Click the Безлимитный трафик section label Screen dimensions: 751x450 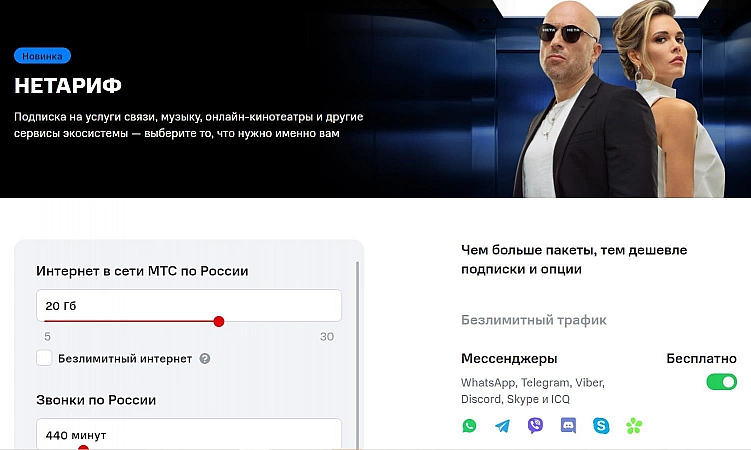534,320
